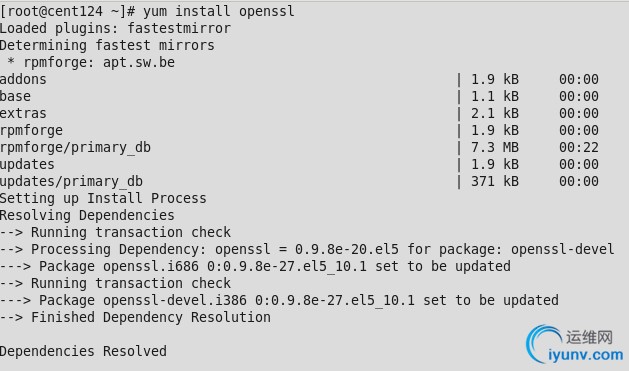Click the 'Dependencies Resolved' text
Viewport: 629px width, 371px height.
click(83, 351)
